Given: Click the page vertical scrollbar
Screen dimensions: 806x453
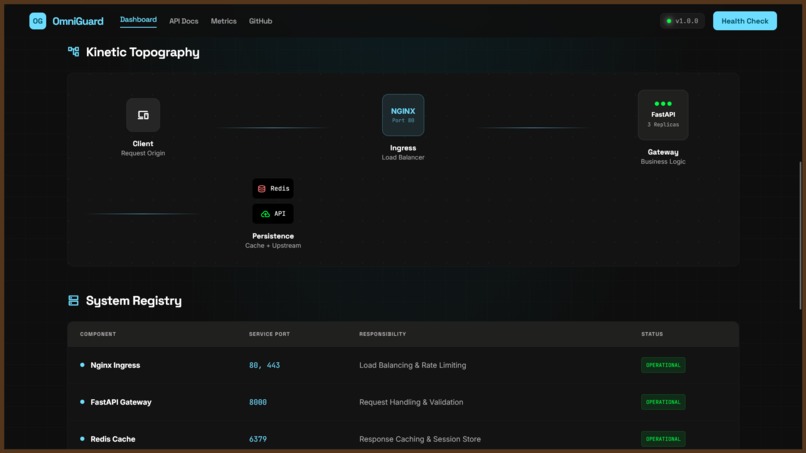Looking at the screenshot, I should click(800, 235).
